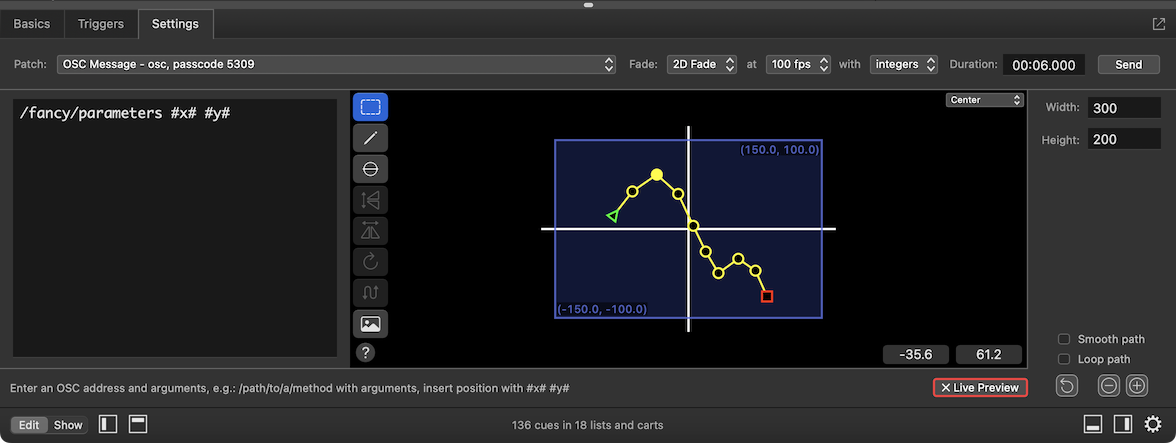This screenshot has height=443, width=1176.
Task: Click the Y coordinate value 61.2
Action: click(x=988, y=355)
